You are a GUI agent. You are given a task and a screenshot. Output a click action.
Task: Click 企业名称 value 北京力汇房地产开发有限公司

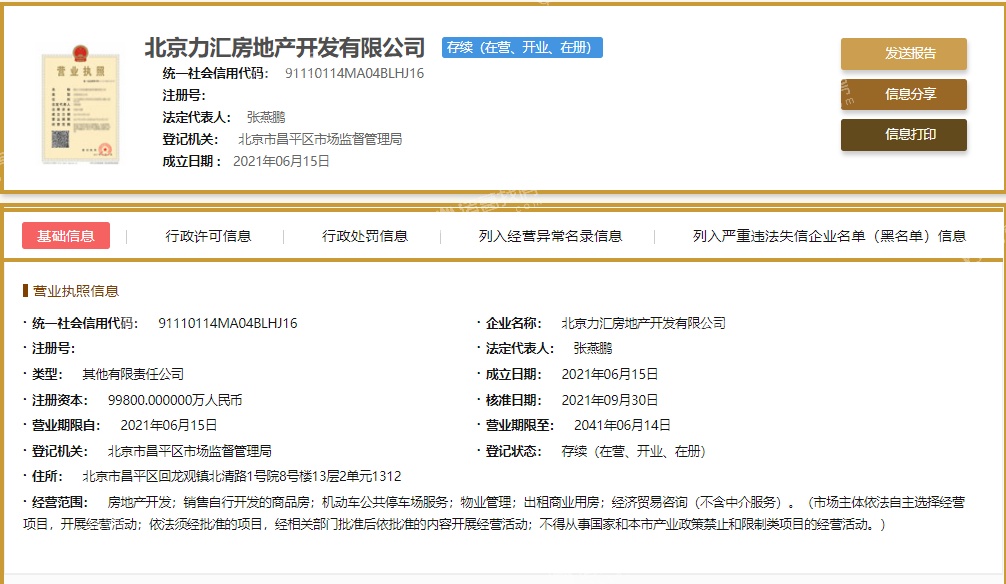(644, 323)
